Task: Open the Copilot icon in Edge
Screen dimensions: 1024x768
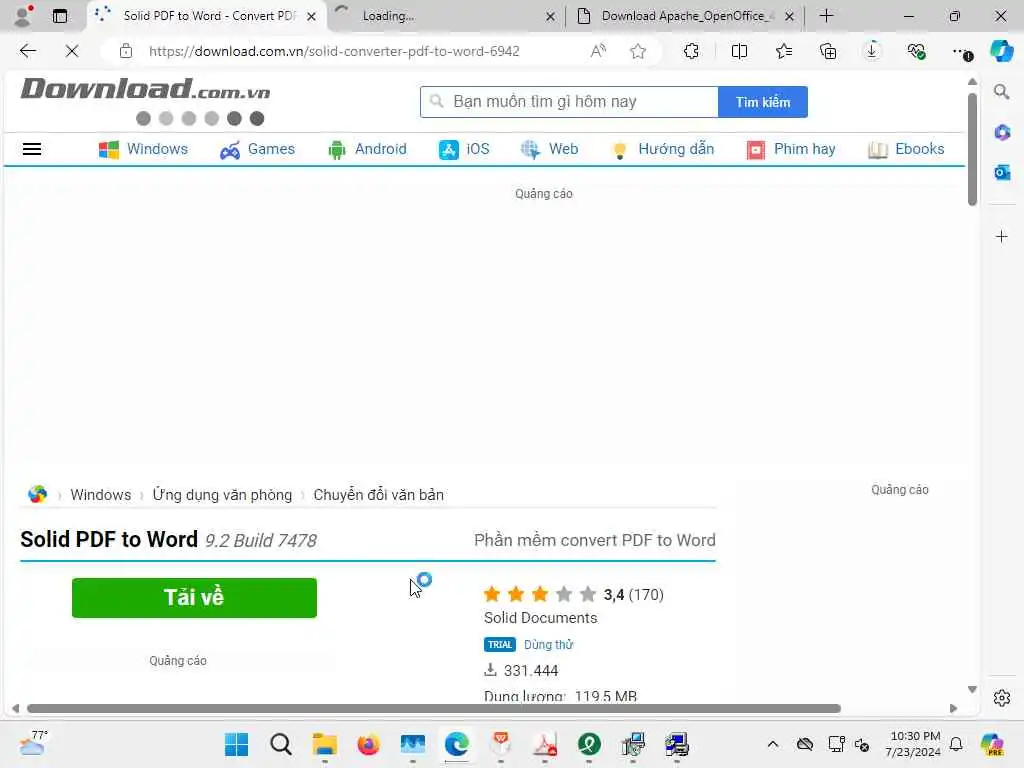Action: (x=1001, y=51)
